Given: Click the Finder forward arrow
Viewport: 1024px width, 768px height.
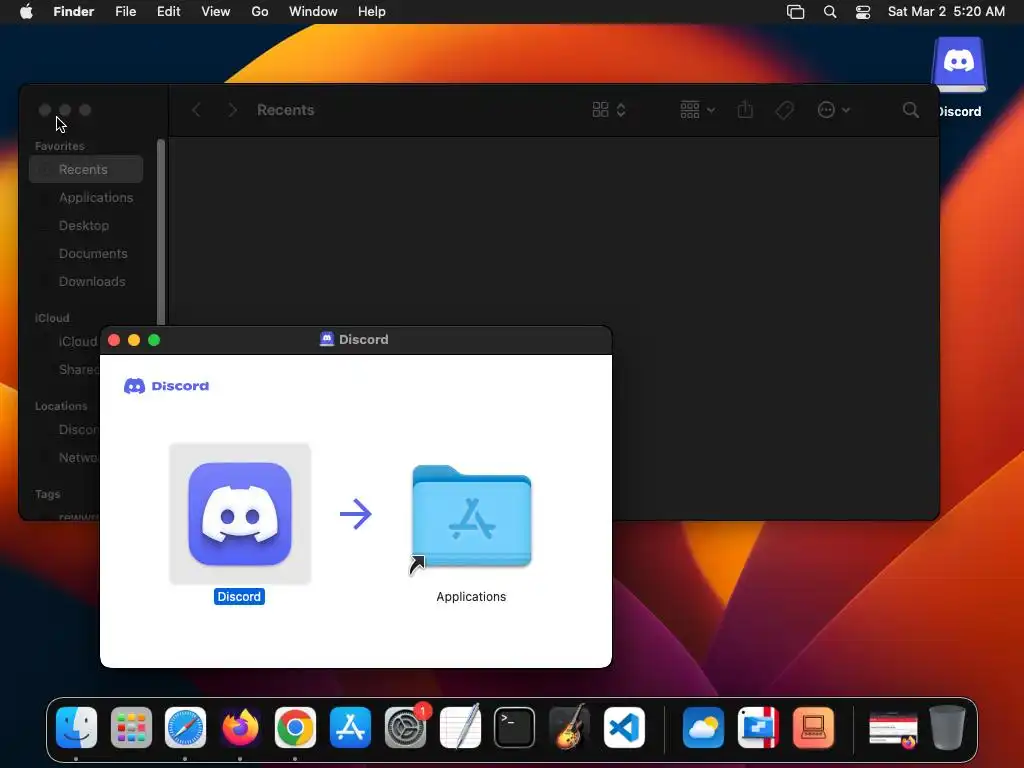Looking at the screenshot, I should 232,110.
